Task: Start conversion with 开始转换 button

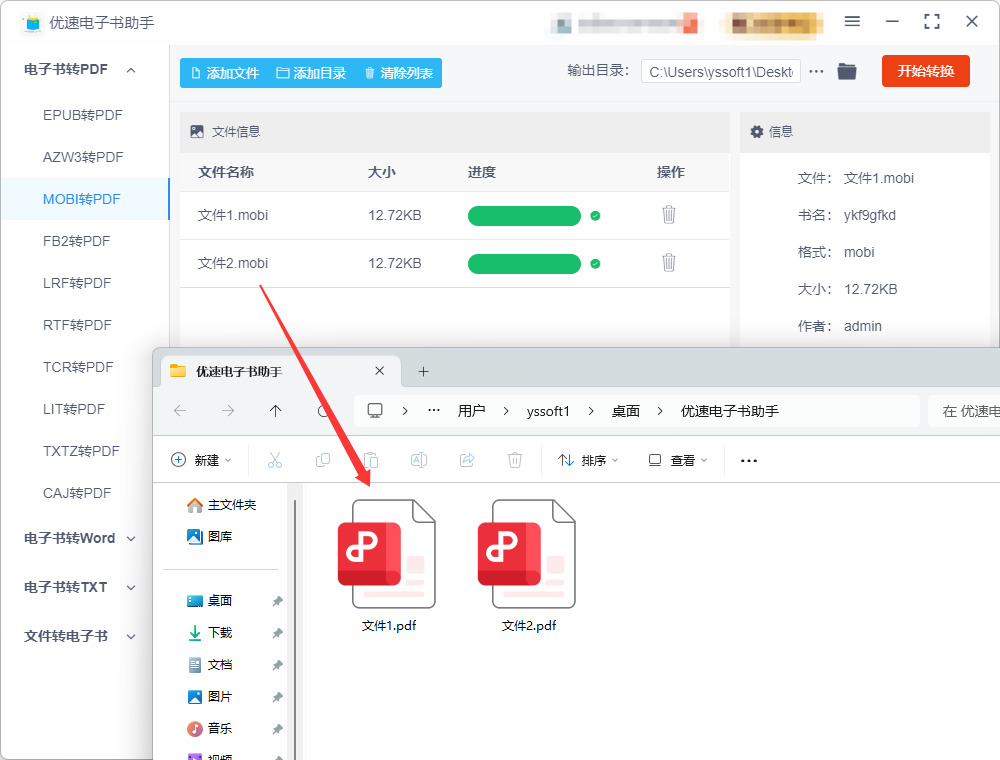Action: pyautogui.click(x=925, y=71)
